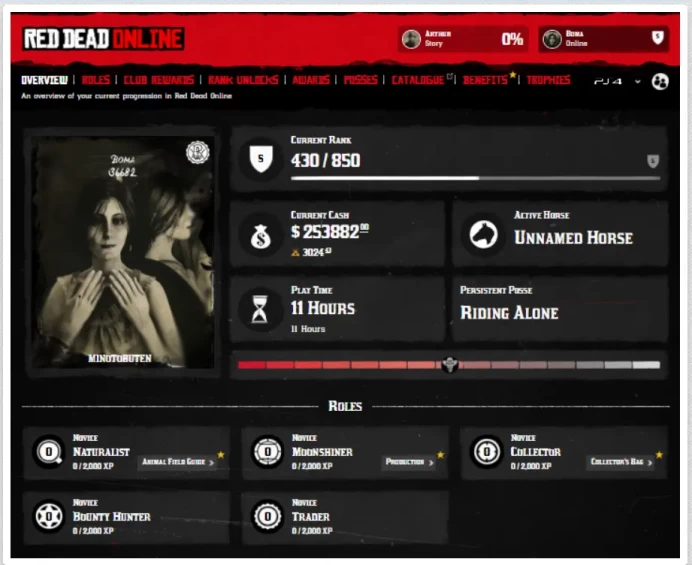The height and width of the screenshot is (565, 692).
Task: Click the 430 / 850 rank value
Action: click(325, 161)
